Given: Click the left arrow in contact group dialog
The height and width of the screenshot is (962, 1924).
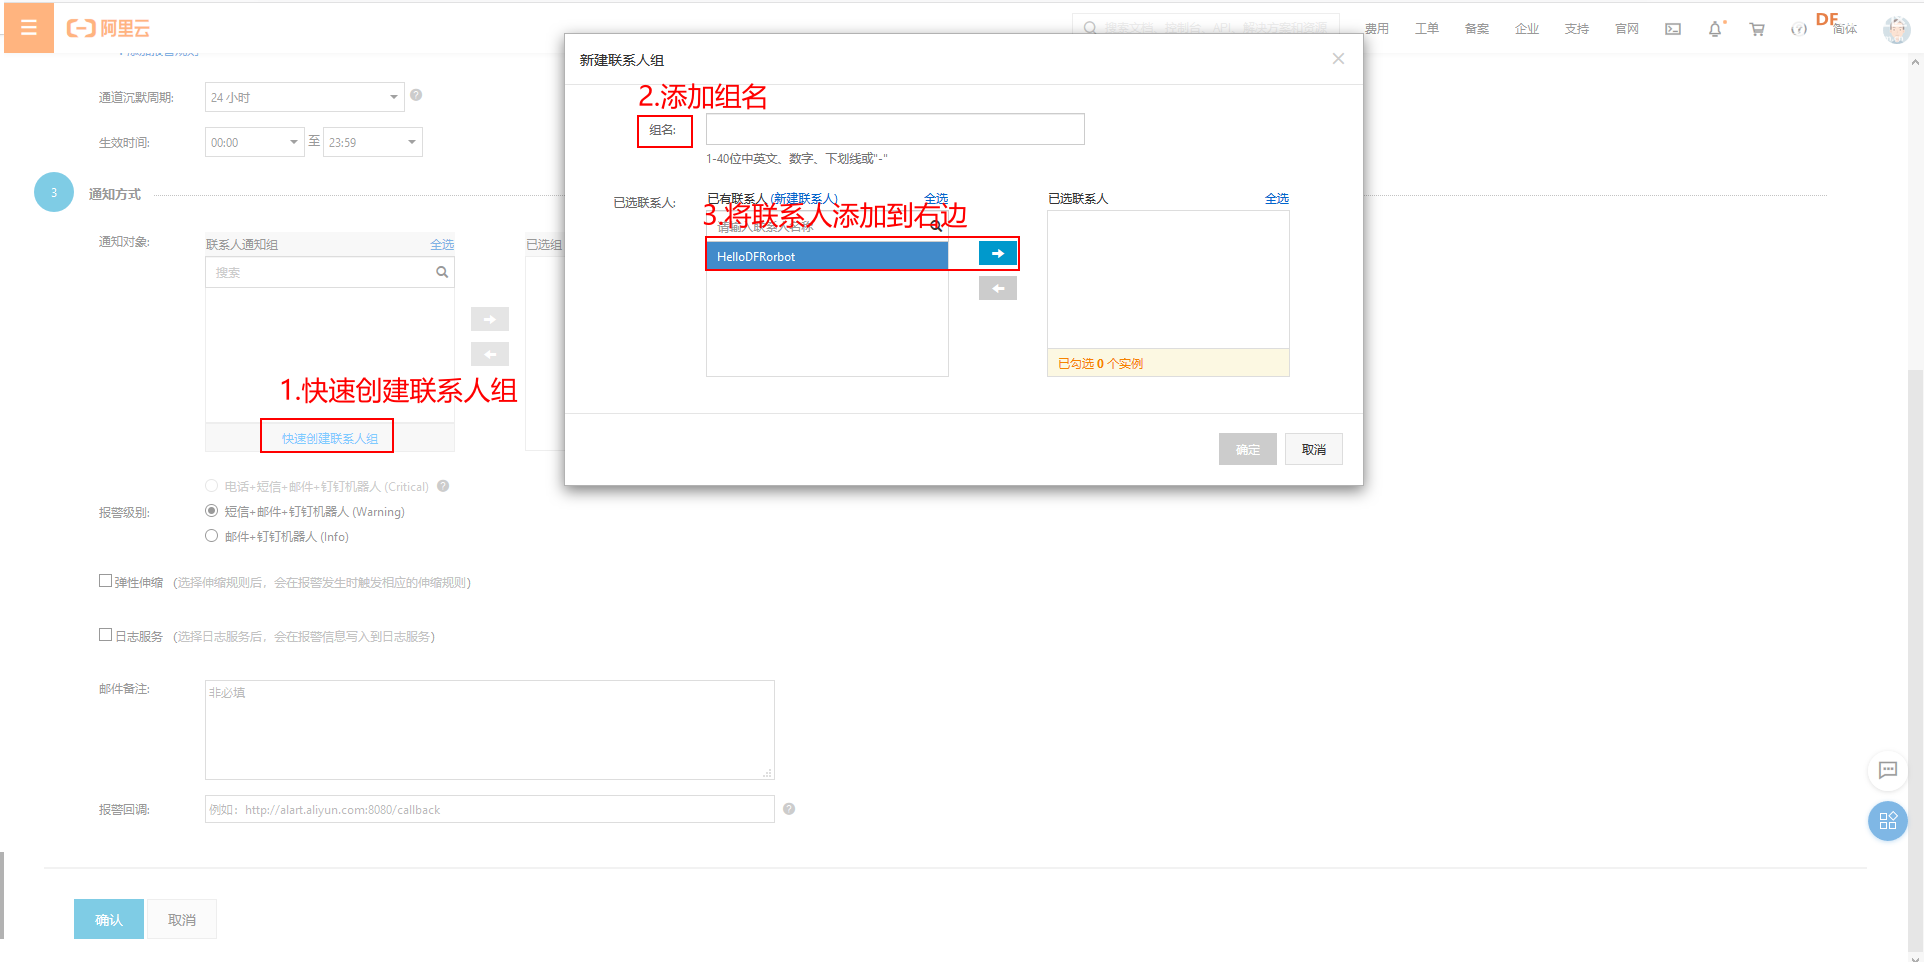Looking at the screenshot, I should click(x=998, y=288).
